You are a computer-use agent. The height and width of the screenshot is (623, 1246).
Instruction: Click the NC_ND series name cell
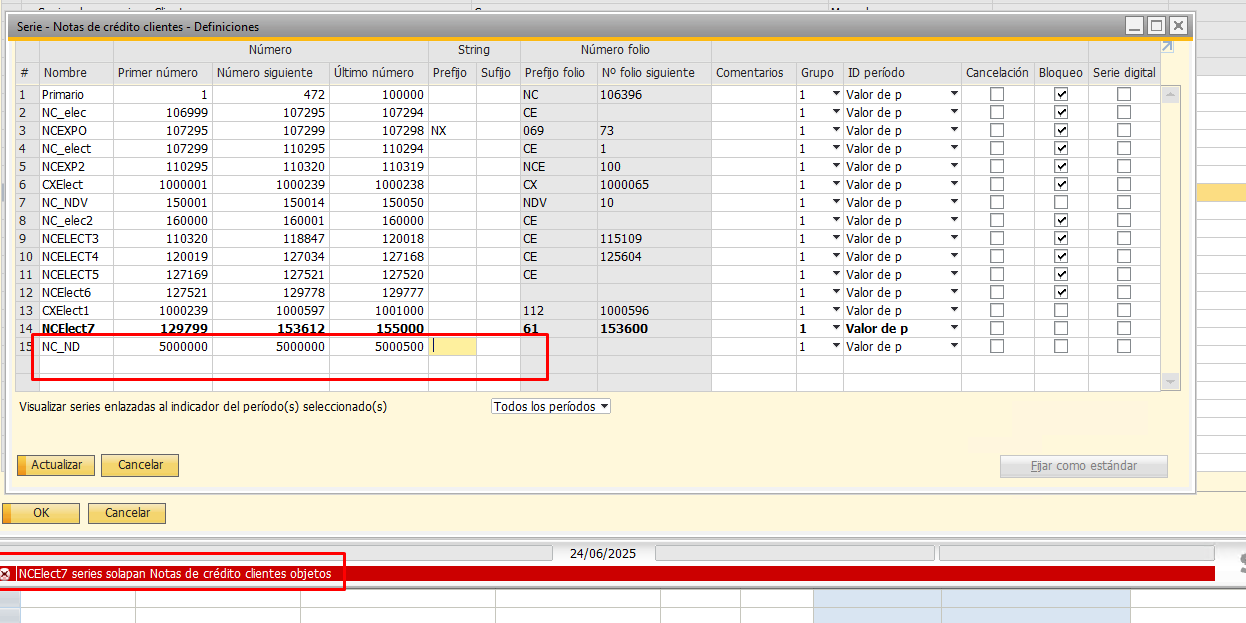76,346
